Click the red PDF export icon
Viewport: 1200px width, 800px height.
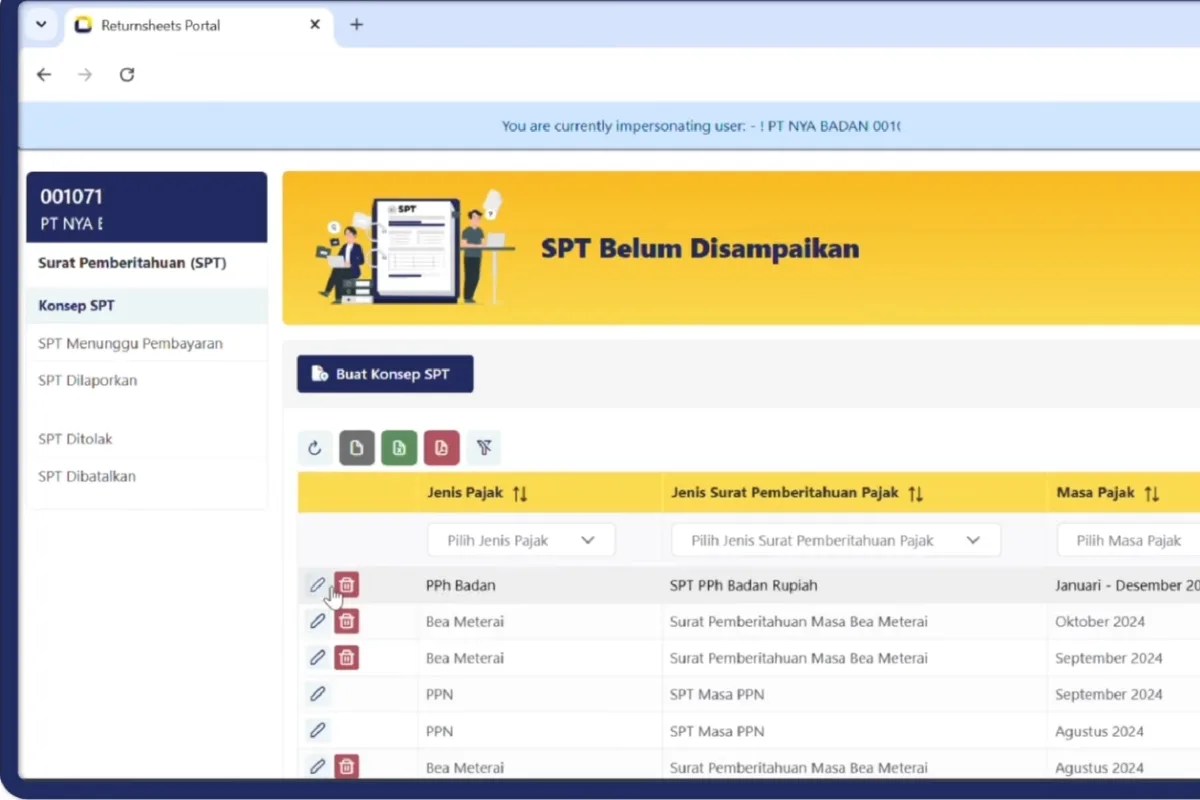pos(441,448)
